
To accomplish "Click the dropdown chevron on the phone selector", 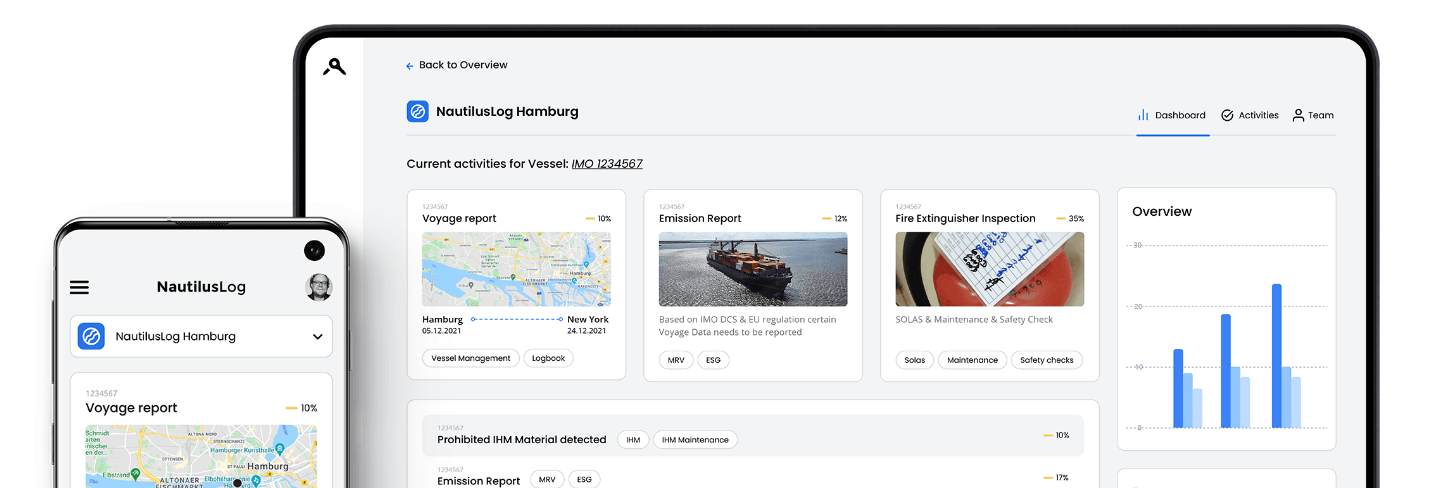I will pos(317,337).
